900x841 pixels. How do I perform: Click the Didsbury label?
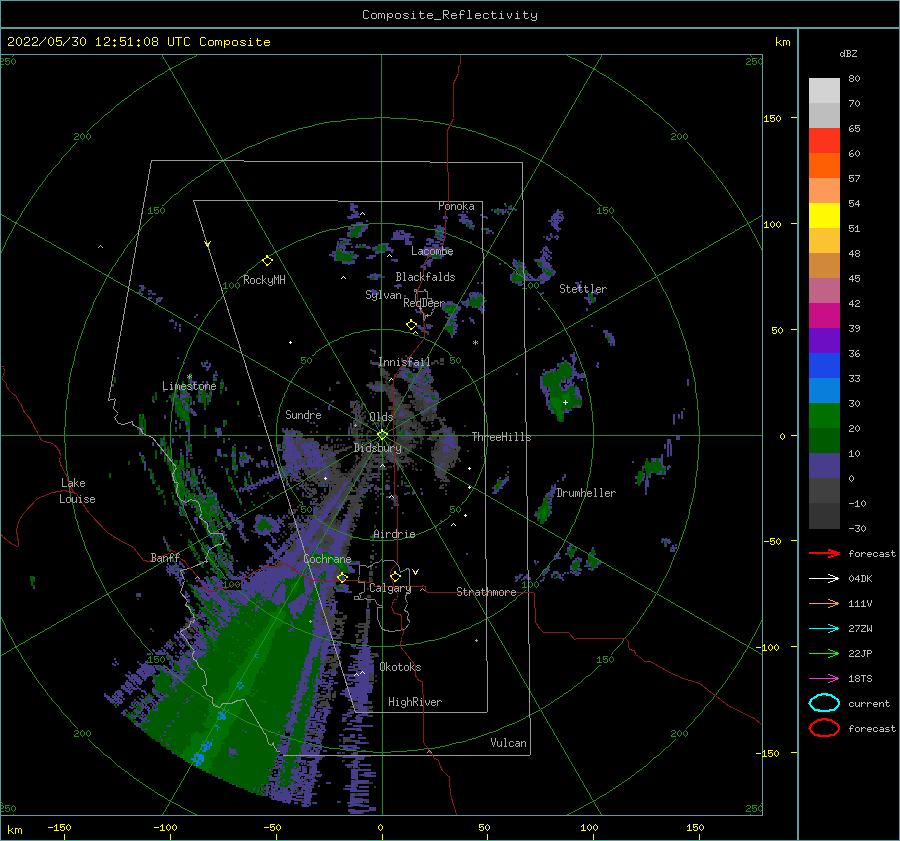378,448
